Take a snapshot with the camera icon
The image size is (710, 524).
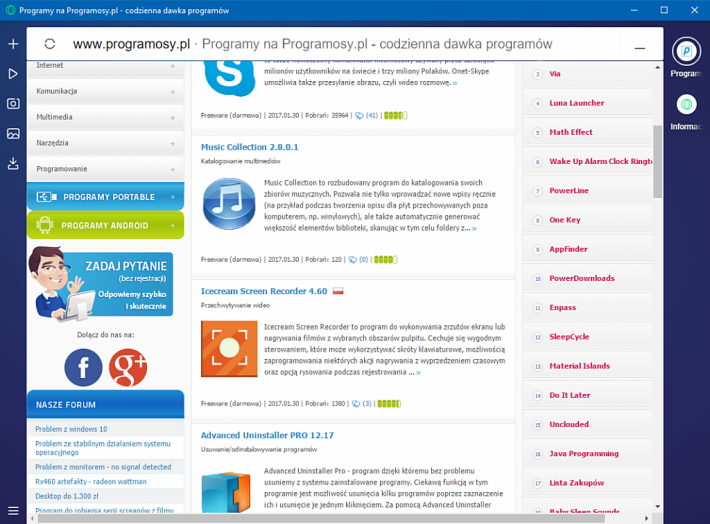click(x=13, y=103)
